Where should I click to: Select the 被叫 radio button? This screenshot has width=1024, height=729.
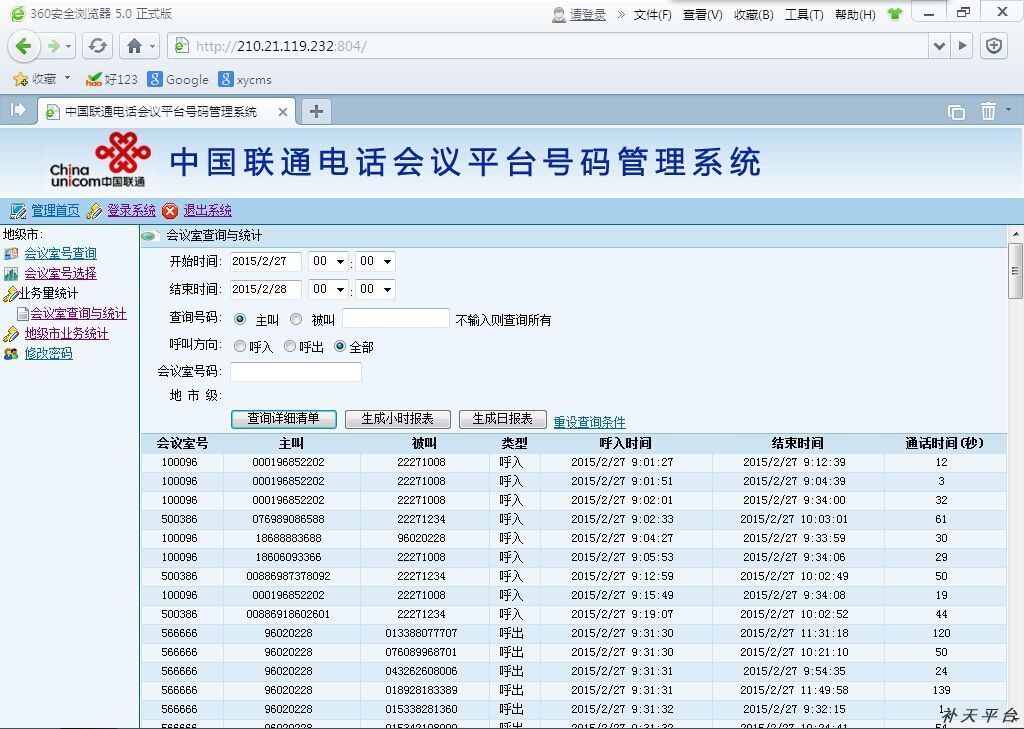pyautogui.click(x=296, y=319)
